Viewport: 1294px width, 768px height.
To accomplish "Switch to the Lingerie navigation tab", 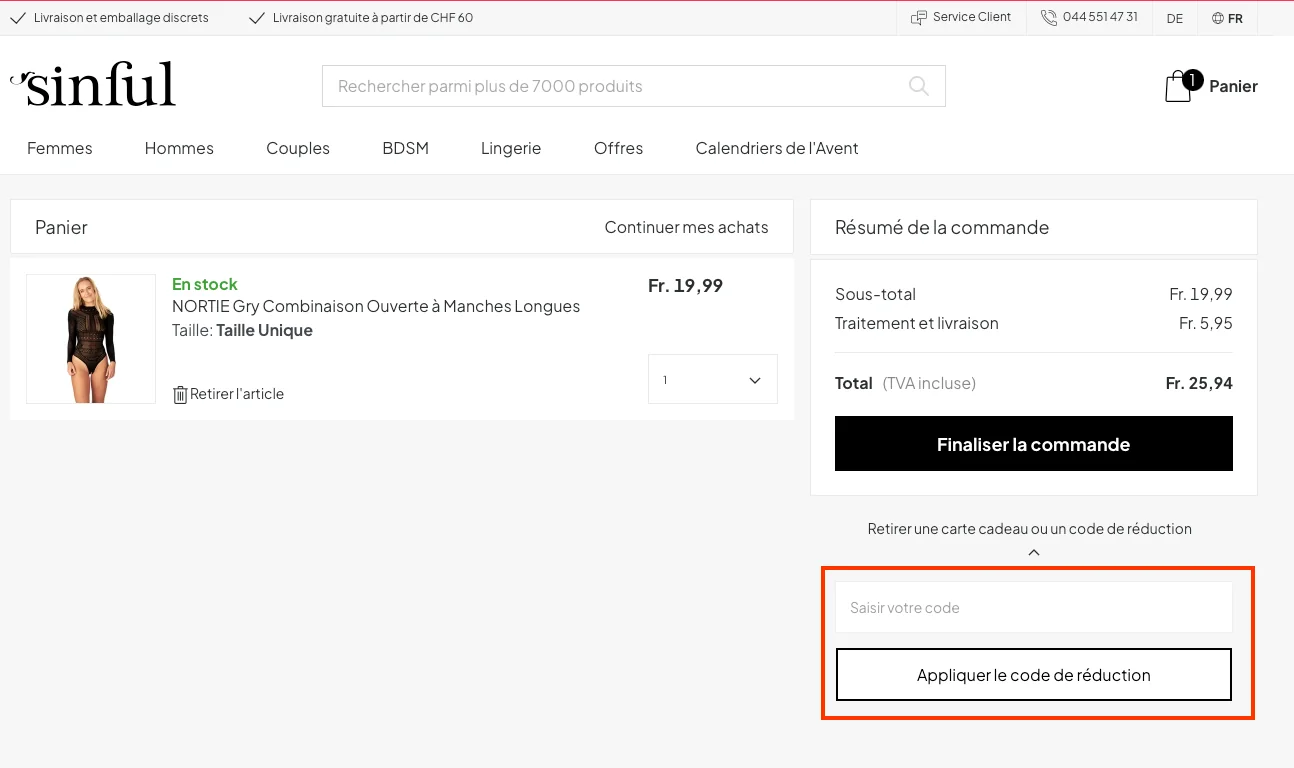I will [510, 147].
